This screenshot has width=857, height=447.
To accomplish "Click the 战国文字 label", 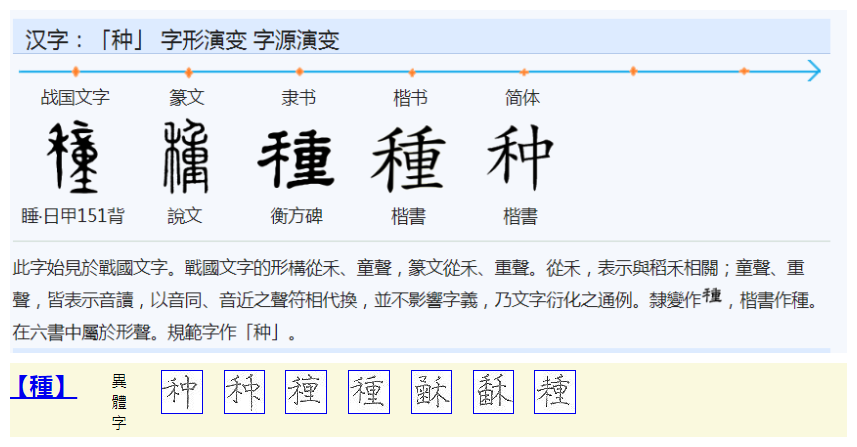I will pyautogui.click(x=75, y=98).
